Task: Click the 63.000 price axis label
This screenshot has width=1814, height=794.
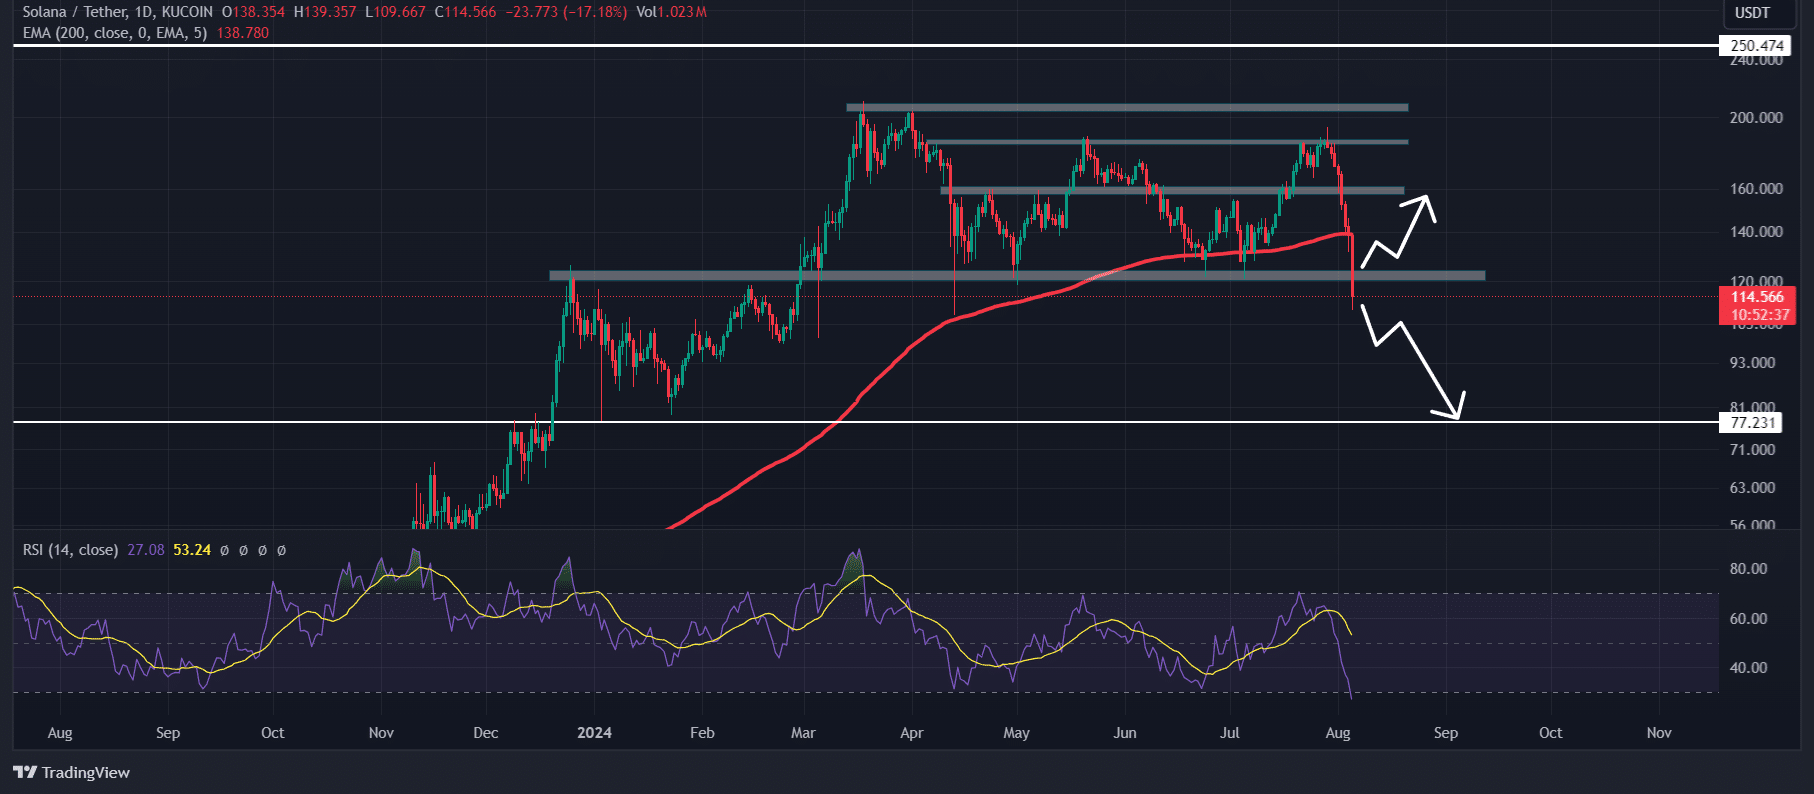Action: click(x=1752, y=487)
